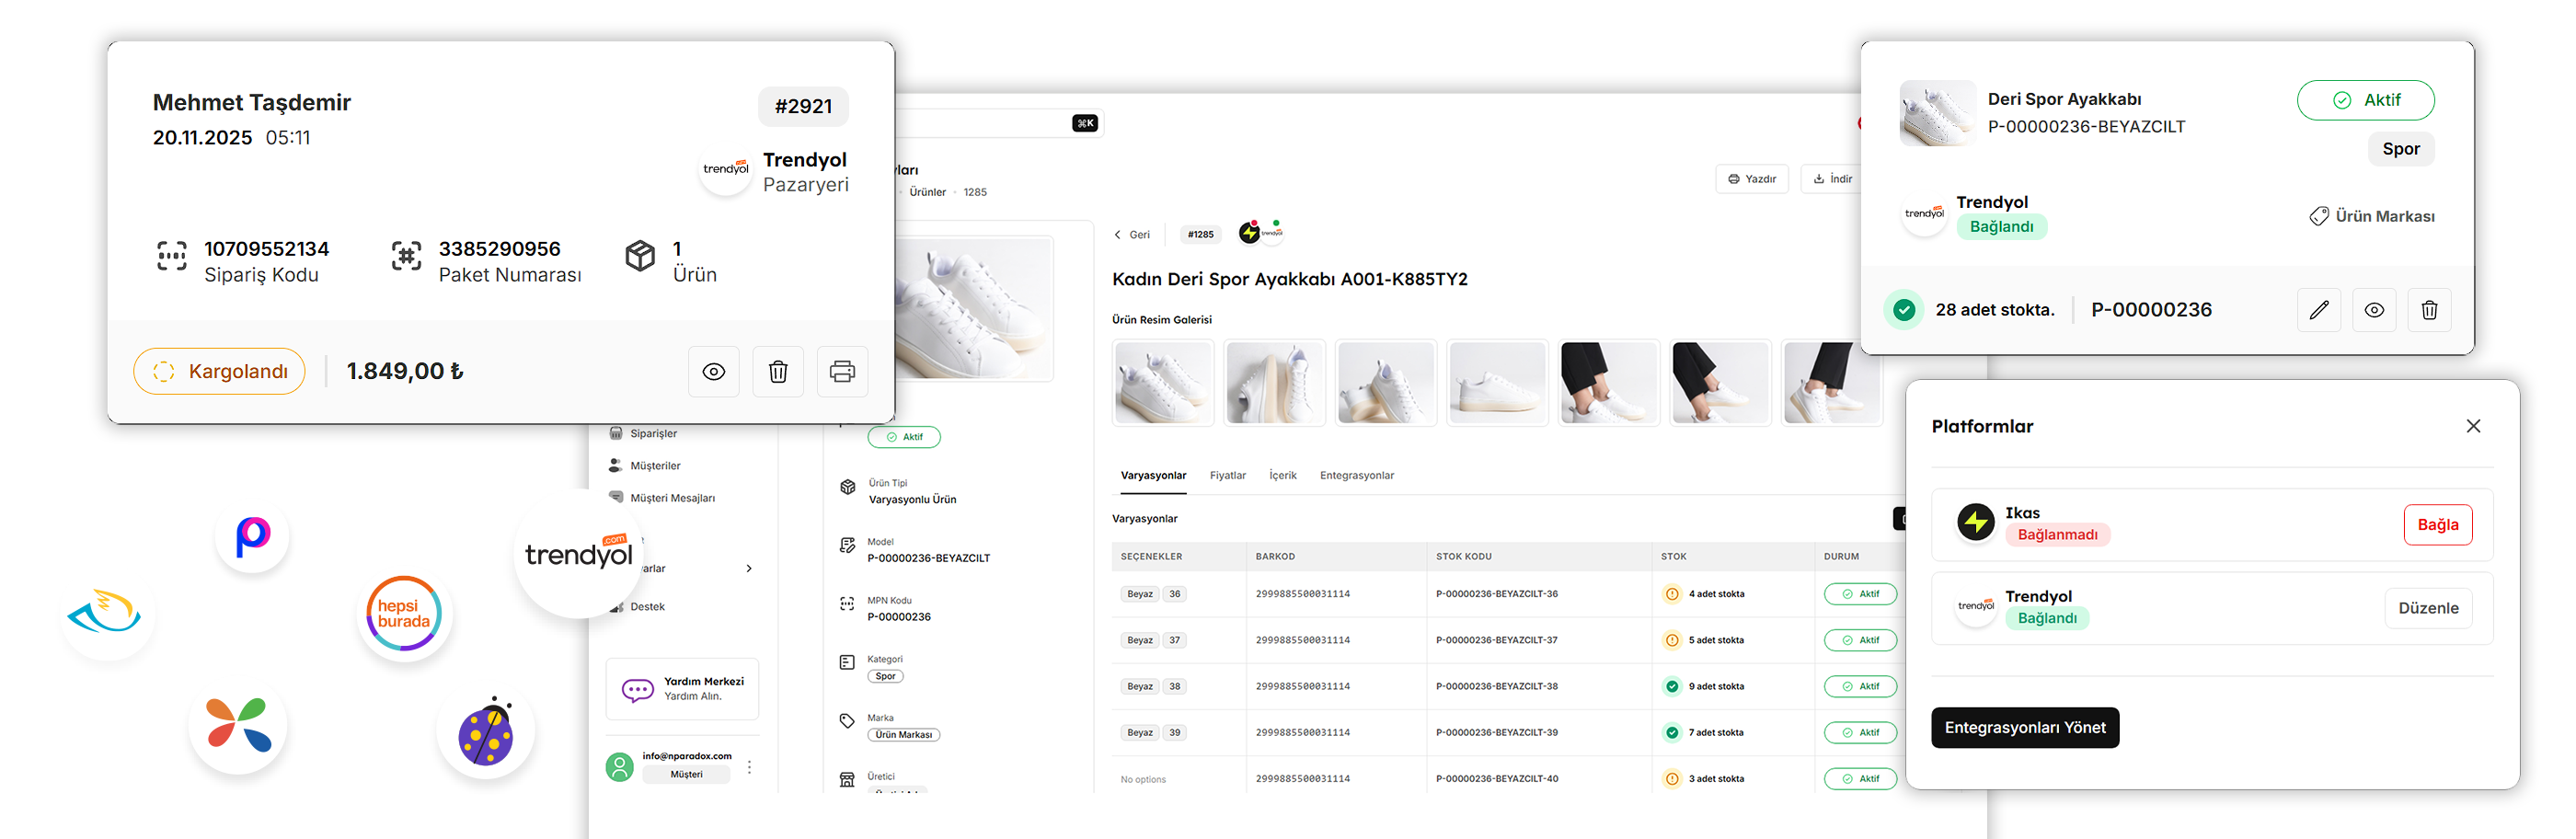
Task: Click the Bağla button for Ikas
Action: [2437, 525]
